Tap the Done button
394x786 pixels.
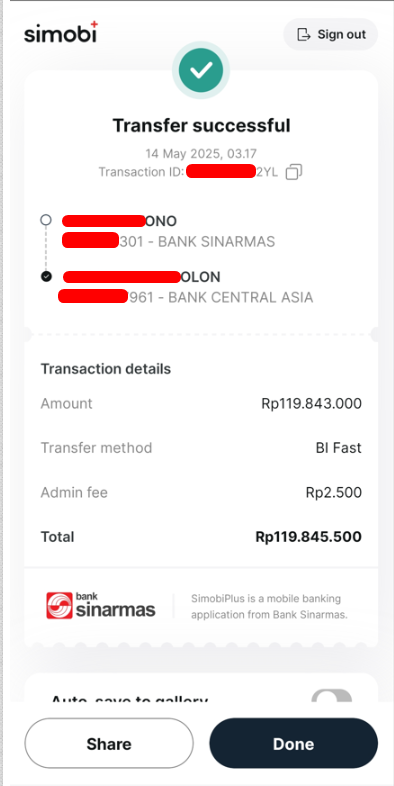pos(294,743)
